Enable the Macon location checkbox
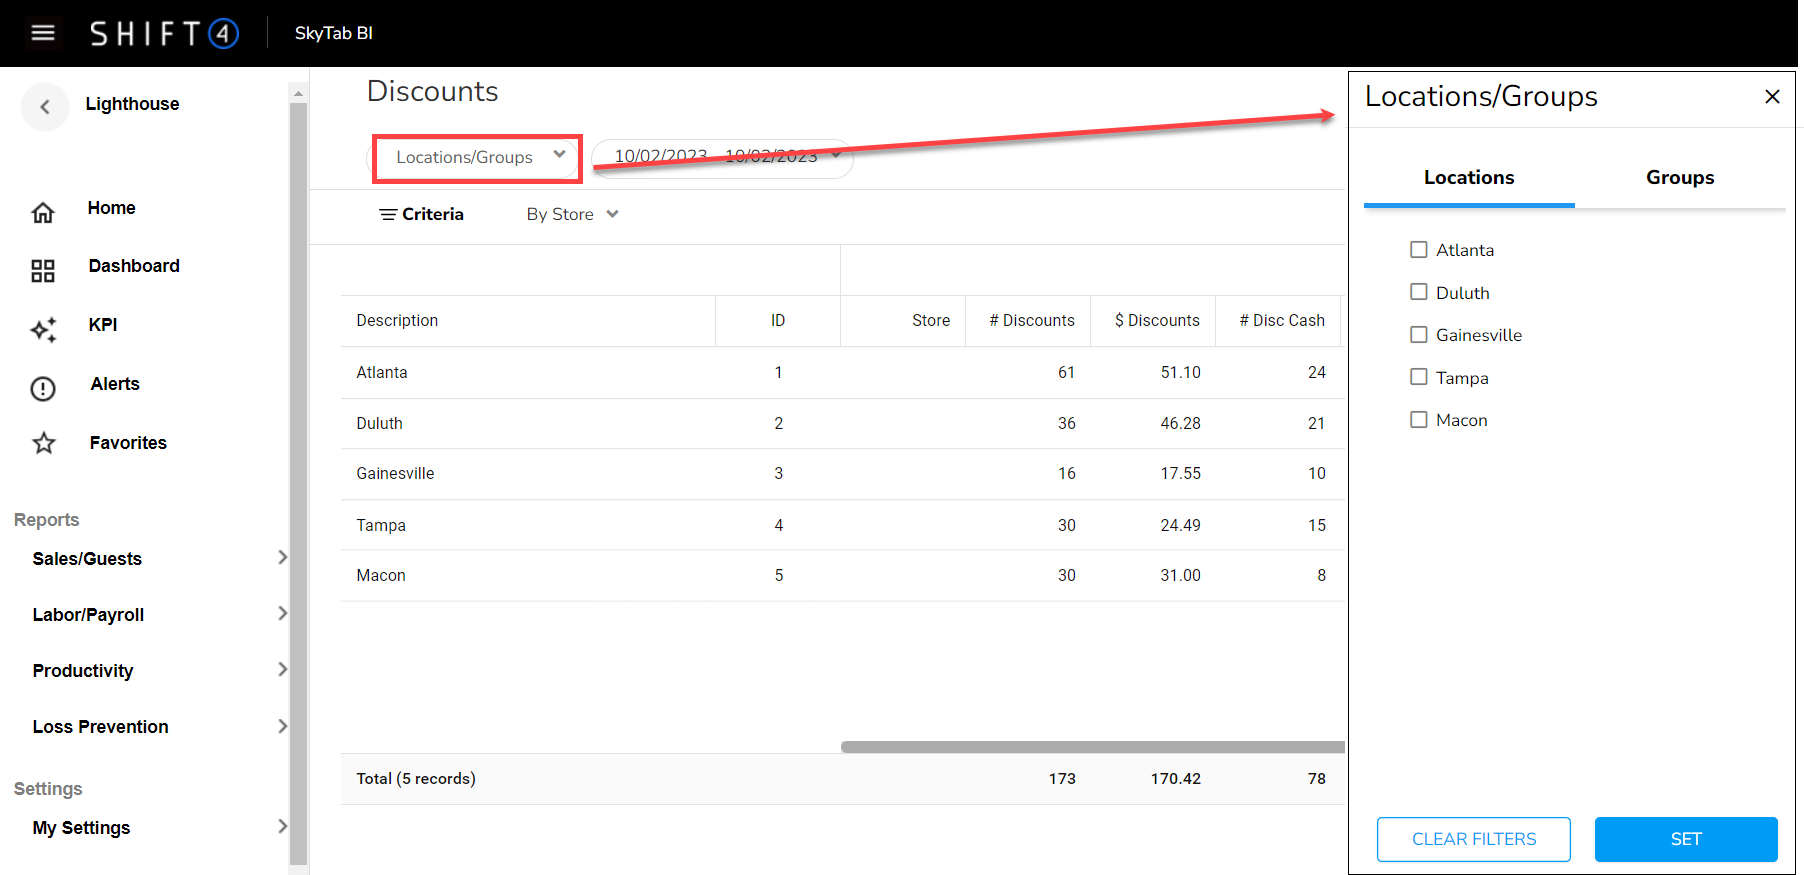 point(1418,420)
